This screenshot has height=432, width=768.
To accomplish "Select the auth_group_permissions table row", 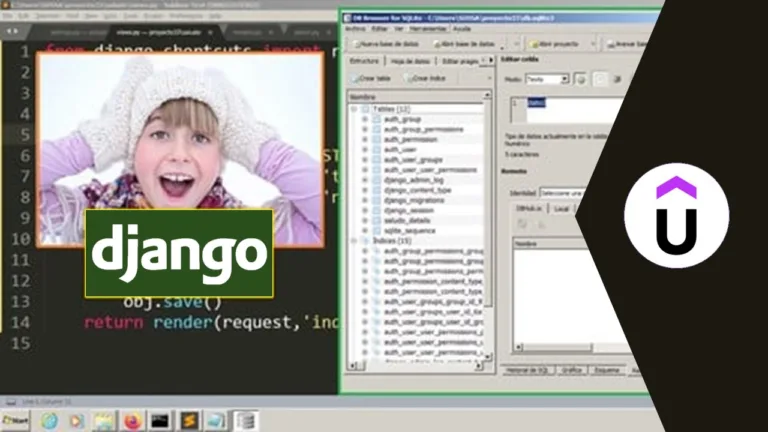I will tap(423, 129).
